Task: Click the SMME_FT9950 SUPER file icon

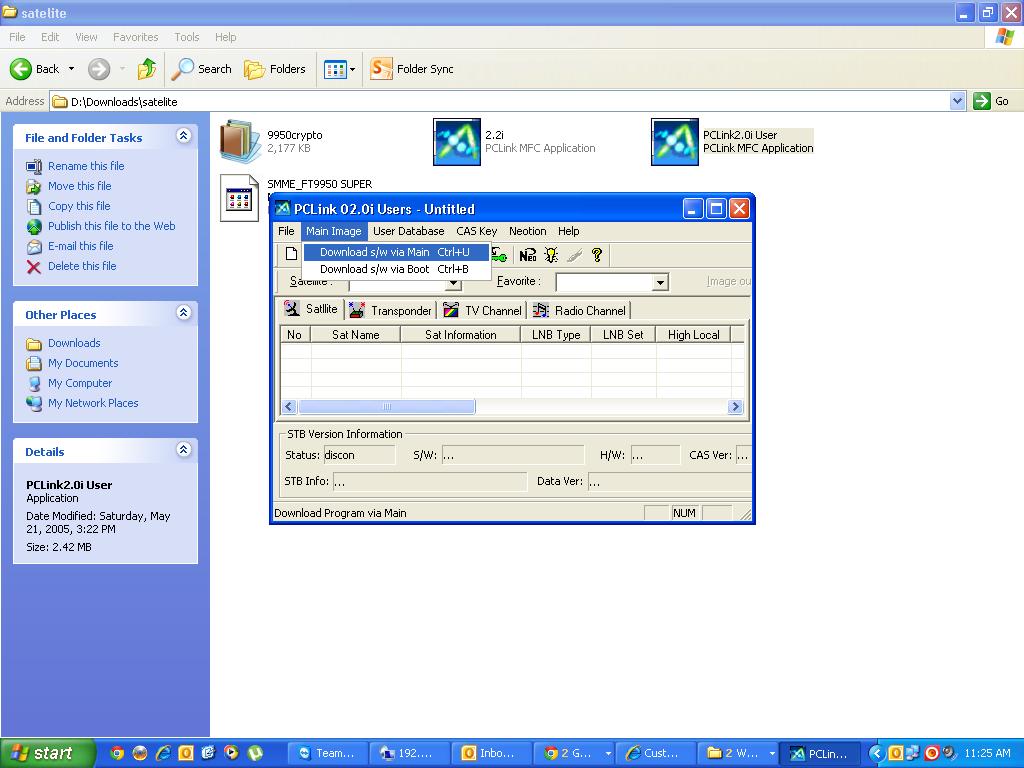Action: click(x=239, y=198)
